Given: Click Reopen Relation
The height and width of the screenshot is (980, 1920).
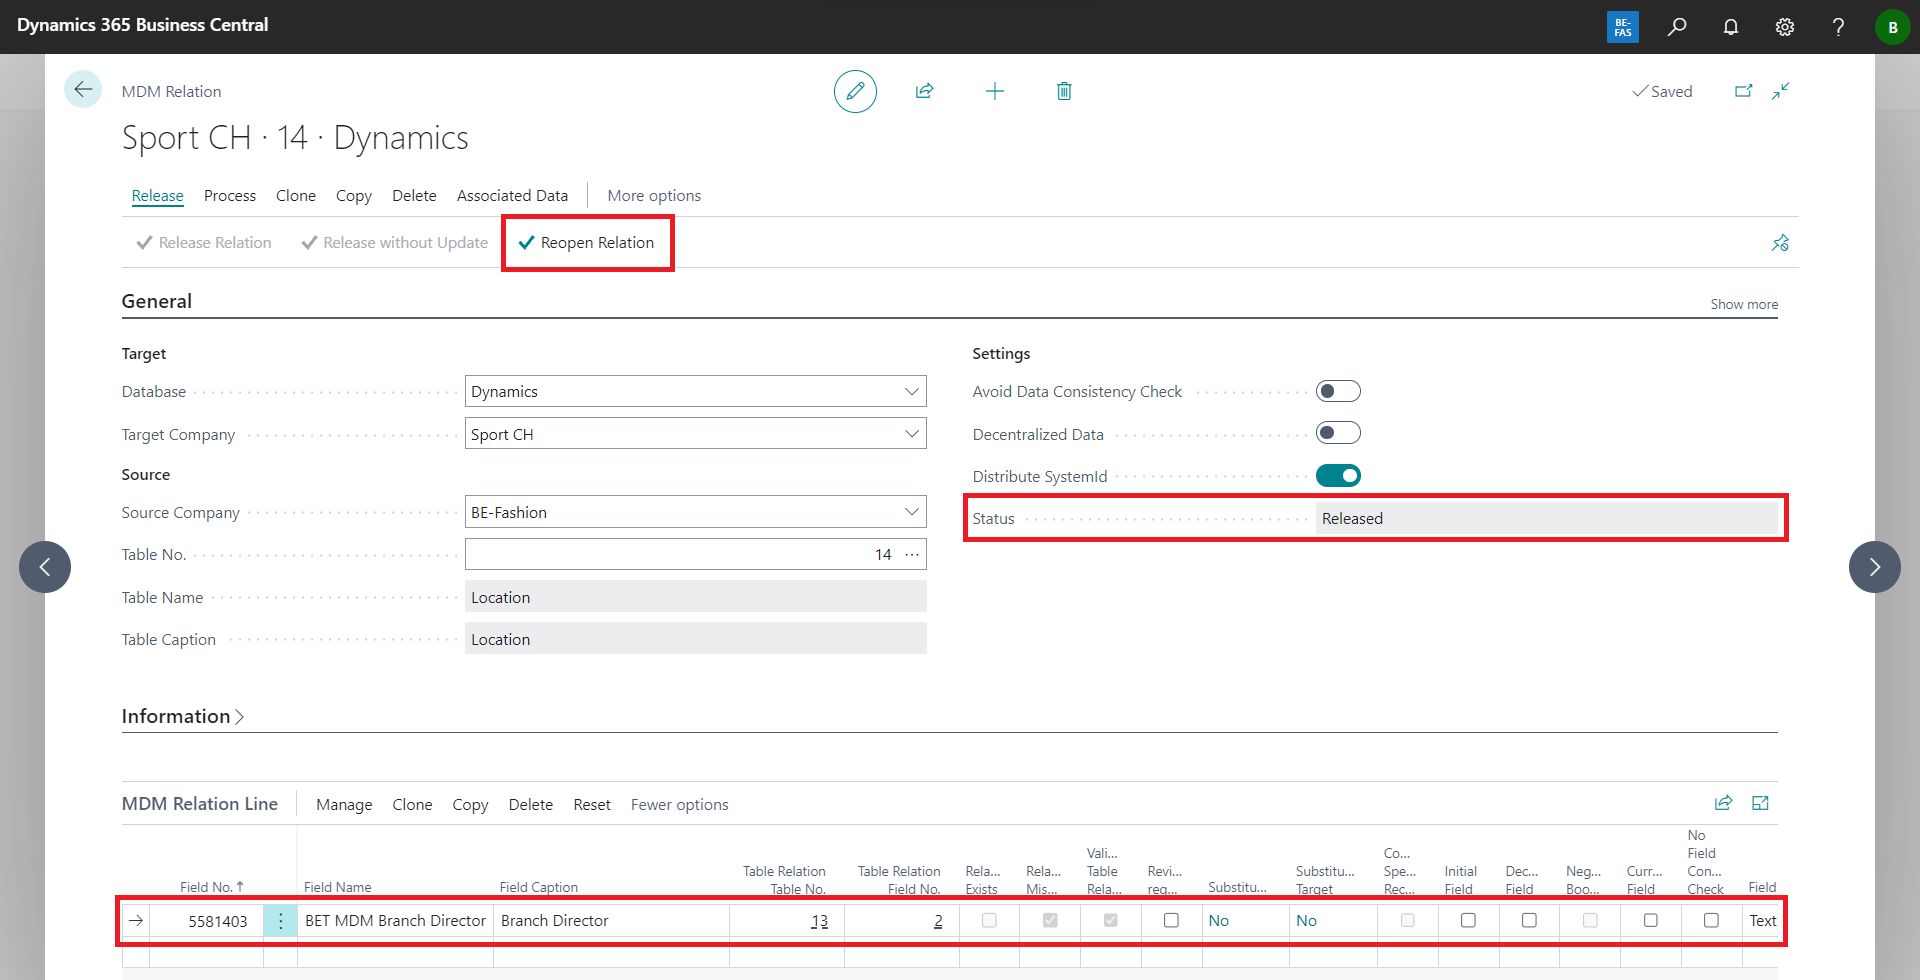Looking at the screenshot, I should (x=587, y=243).
